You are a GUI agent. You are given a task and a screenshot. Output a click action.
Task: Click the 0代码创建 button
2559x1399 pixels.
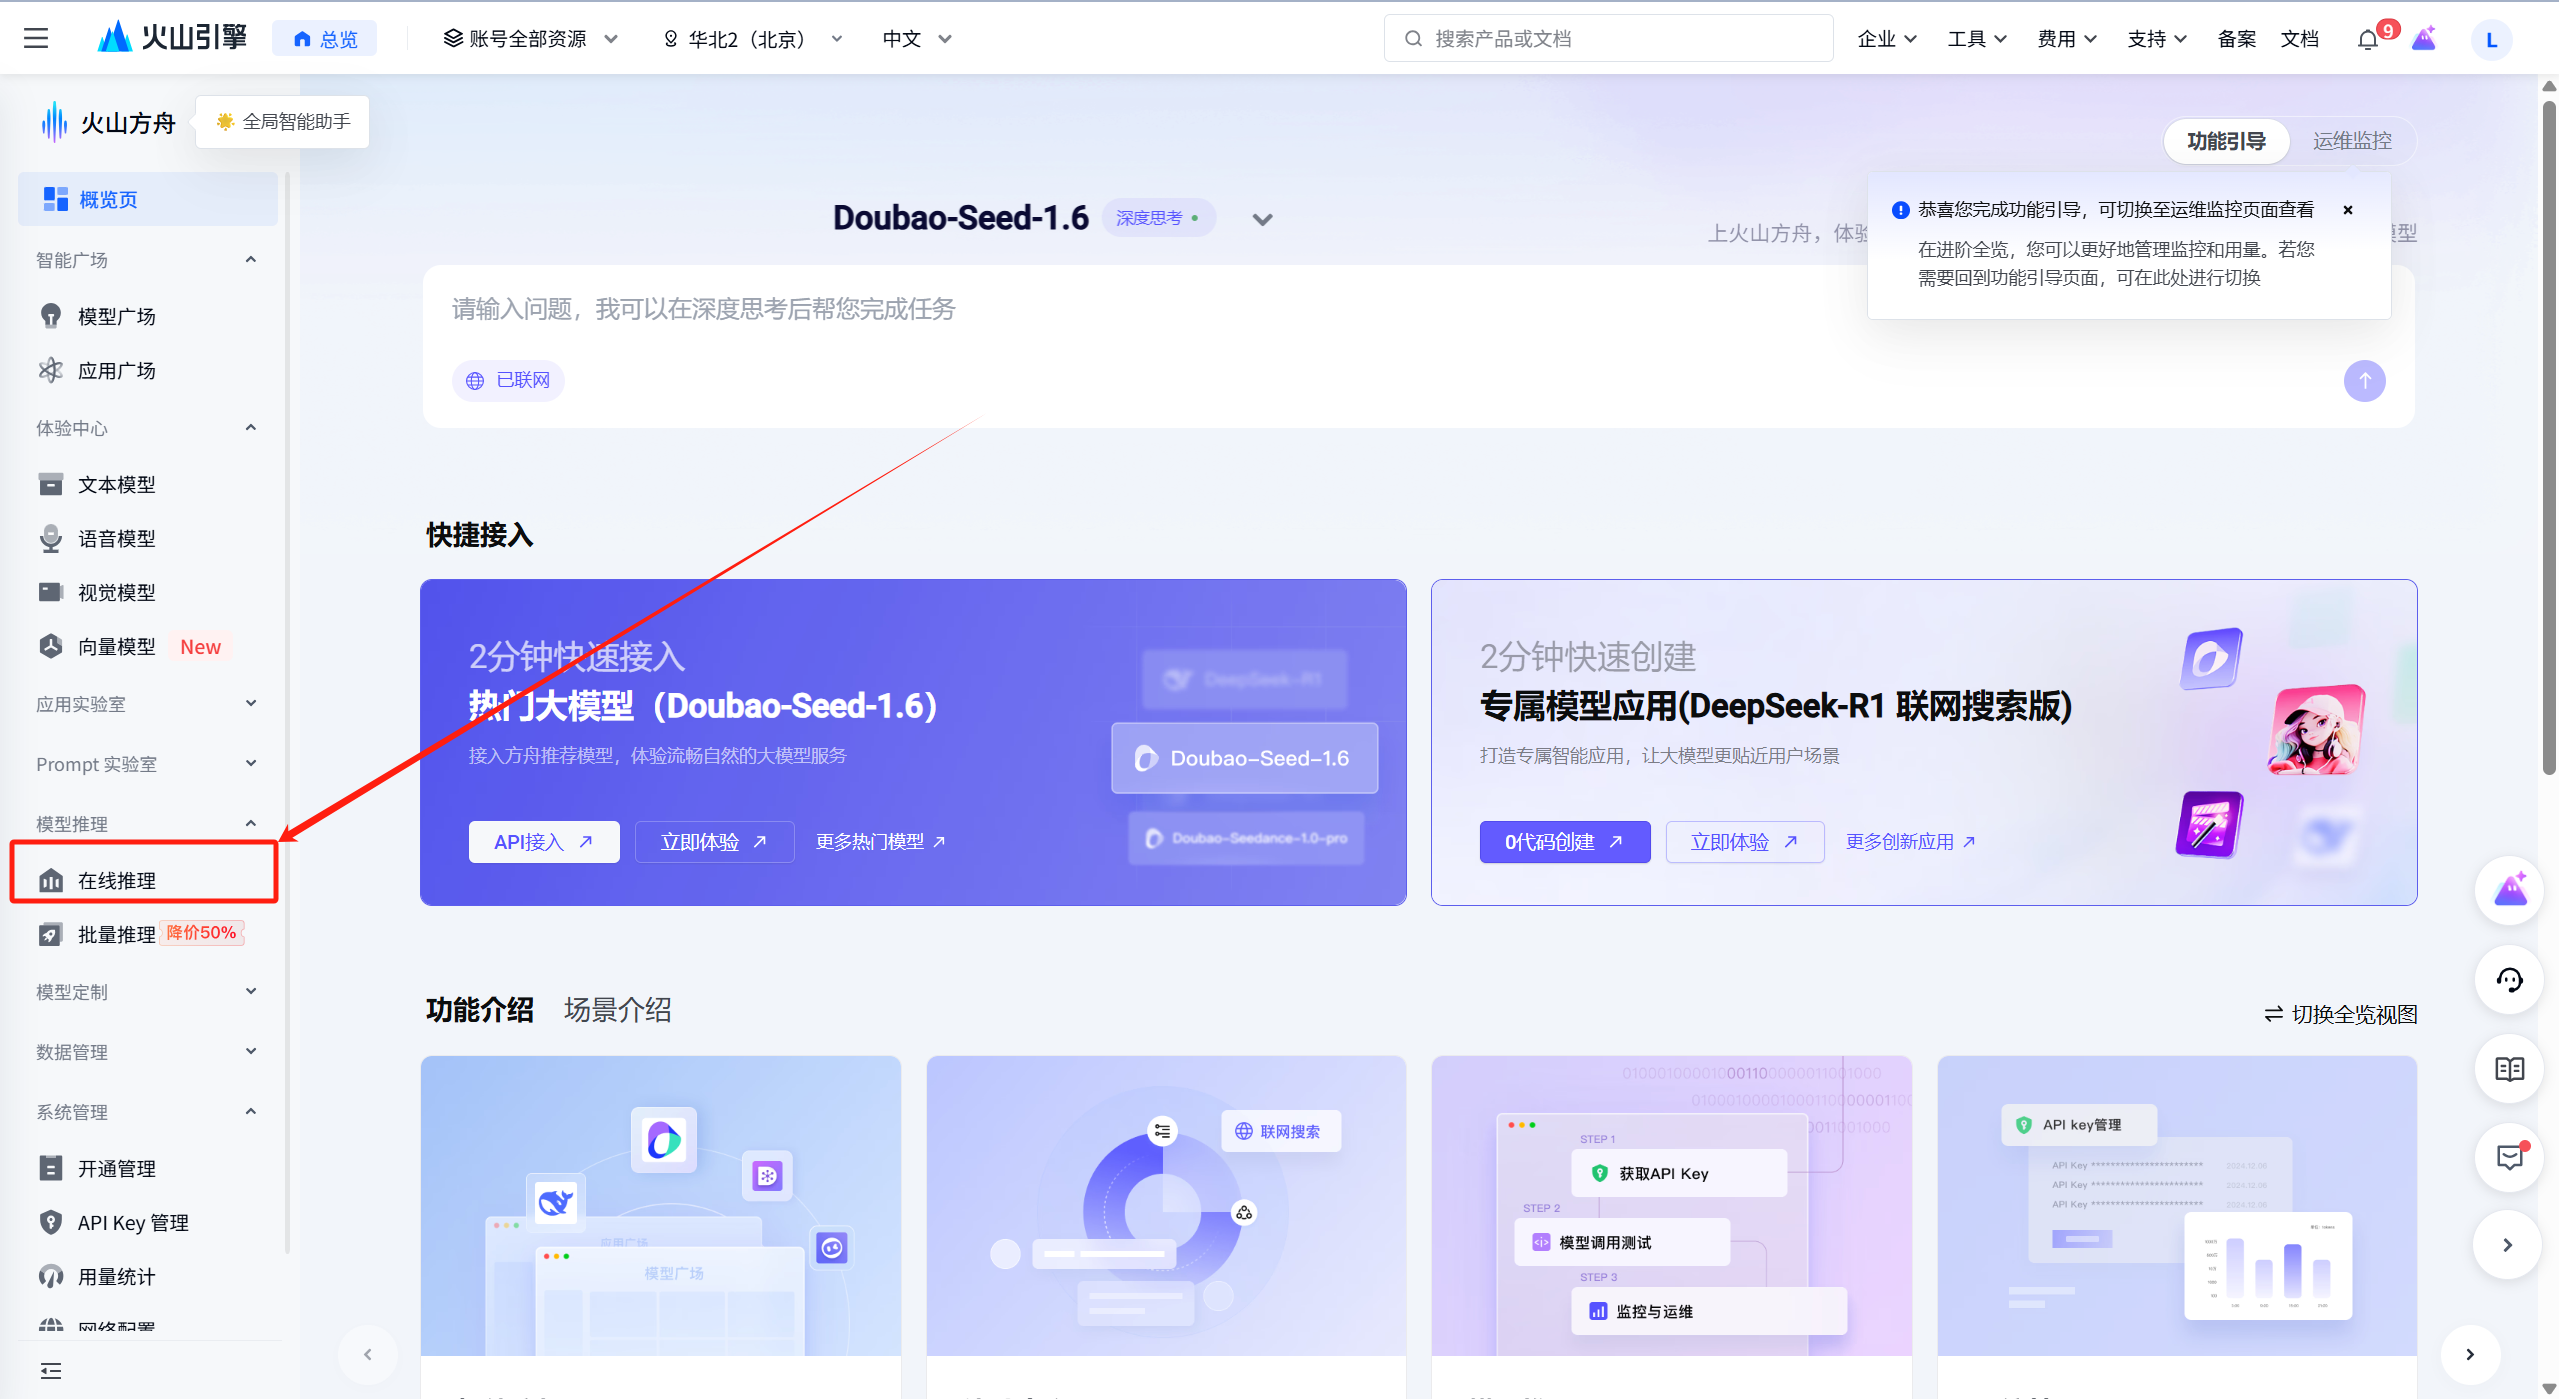(x=1564, y=841)
